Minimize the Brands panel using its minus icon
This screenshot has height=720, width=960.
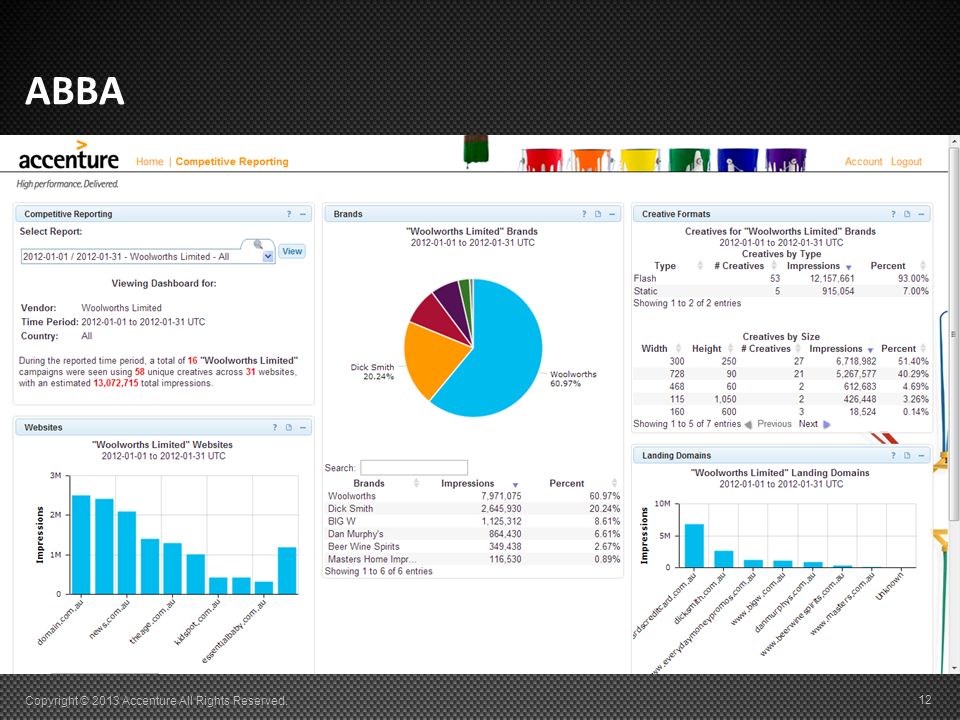(612, 214)
